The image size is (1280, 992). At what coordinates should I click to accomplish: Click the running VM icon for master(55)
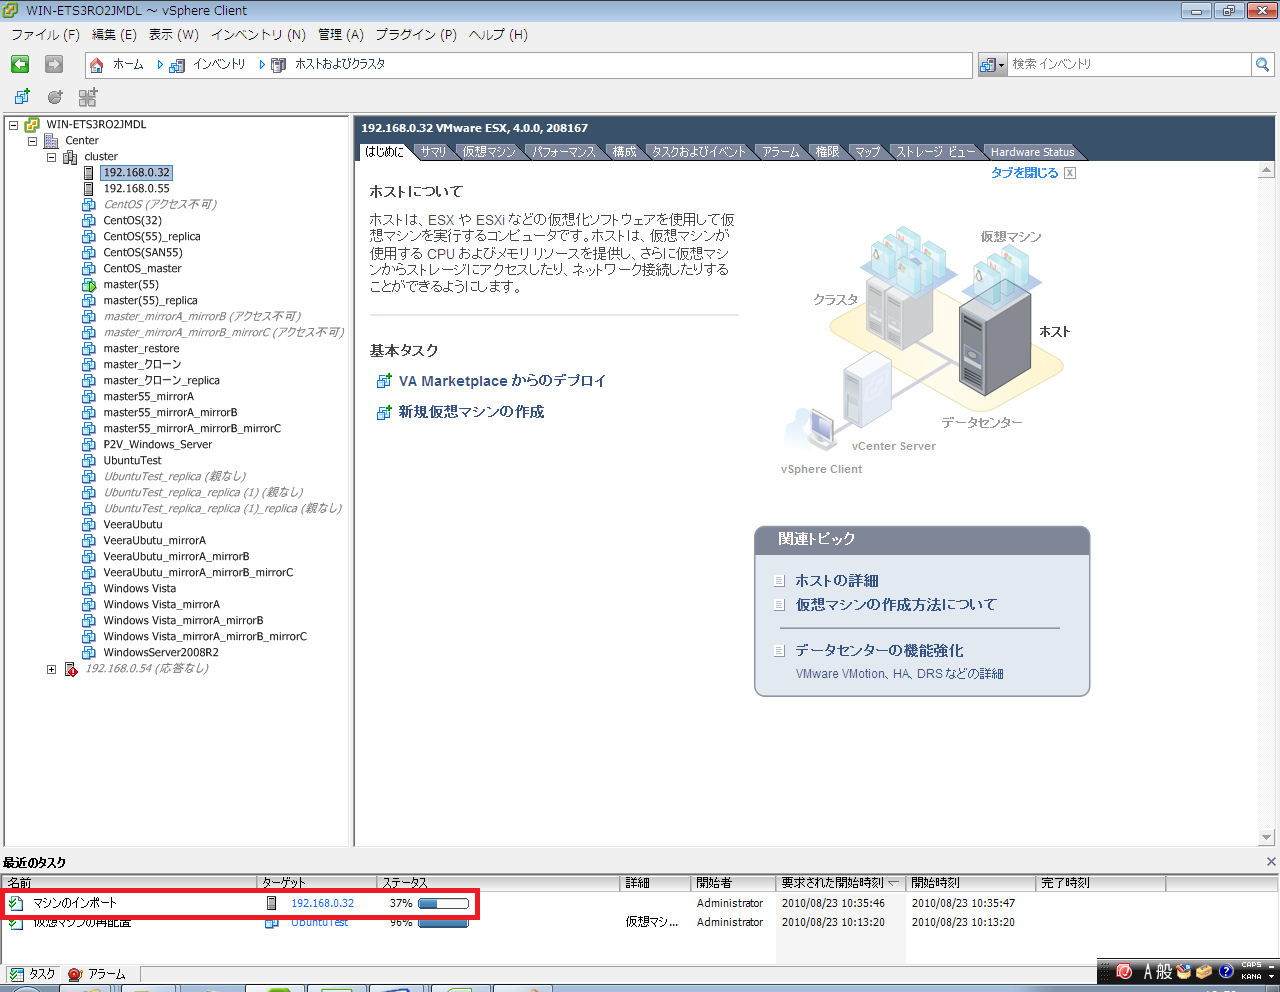point(89,285)
